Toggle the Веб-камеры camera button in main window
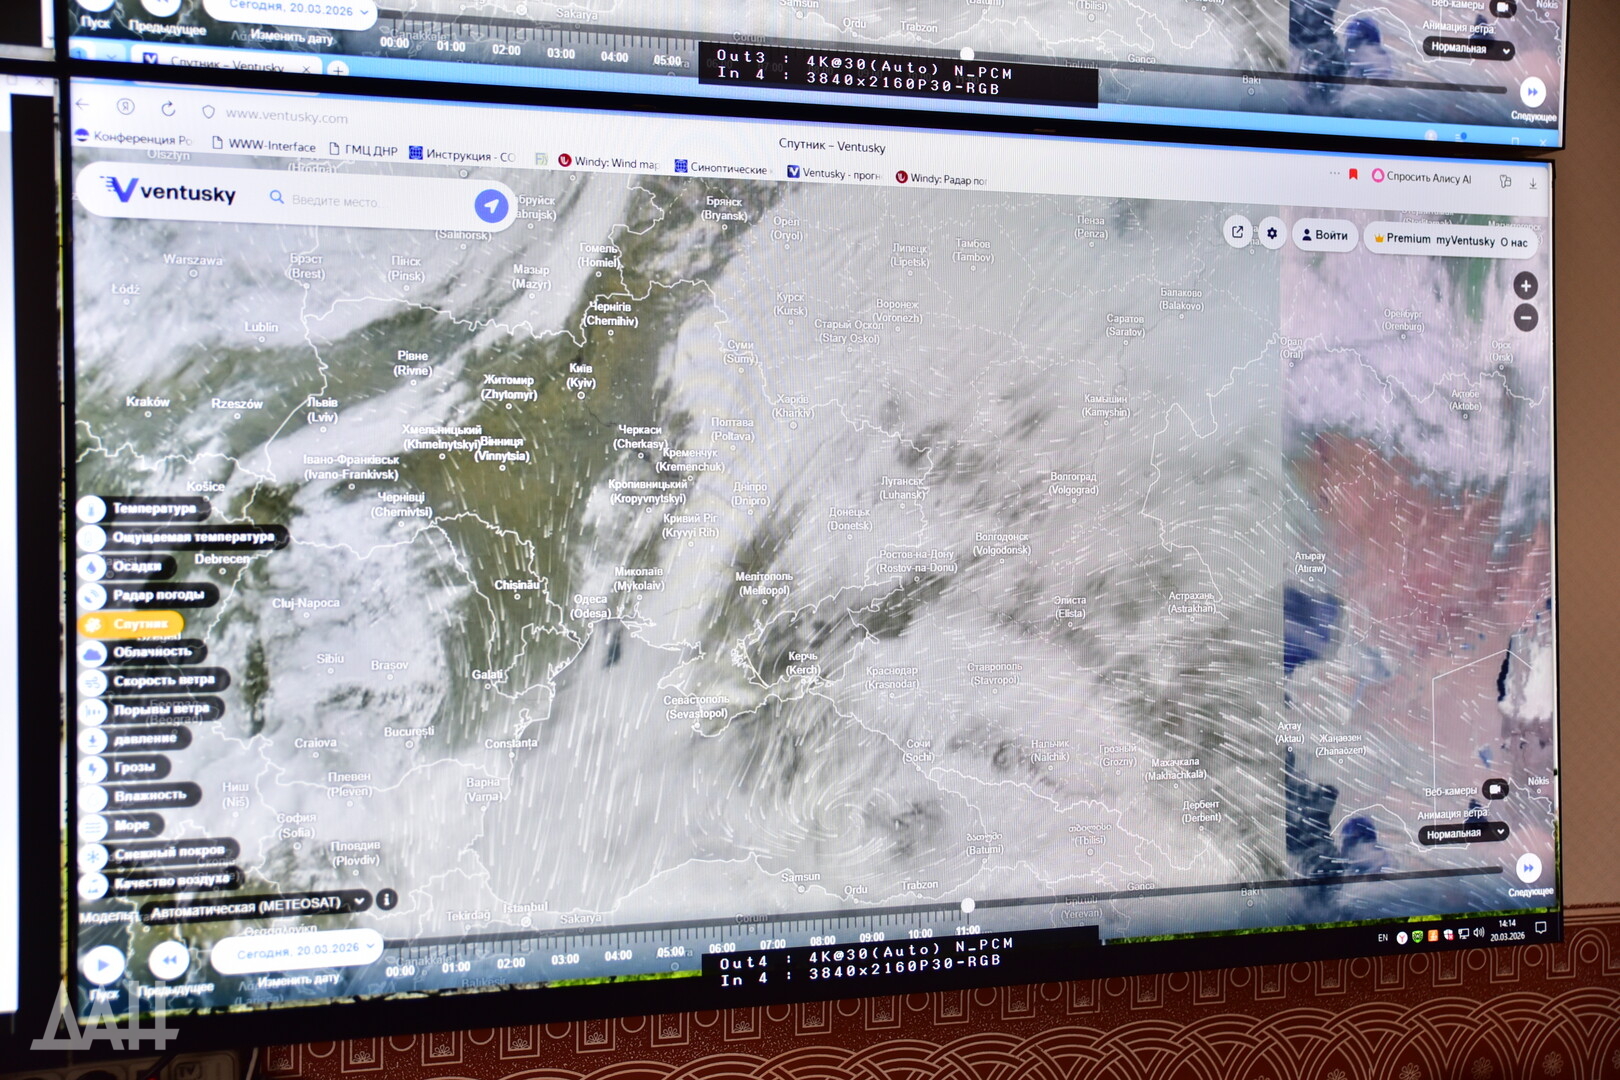This screenshot has width=1620, height=1080. tap(1495, 790)
